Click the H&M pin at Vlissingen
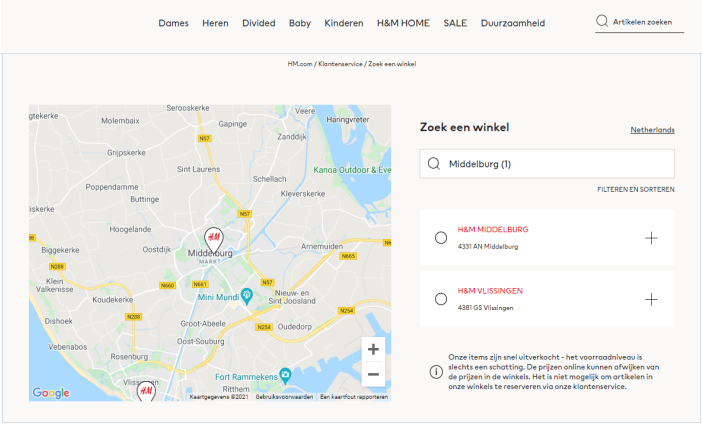 [x=146, y=391]
